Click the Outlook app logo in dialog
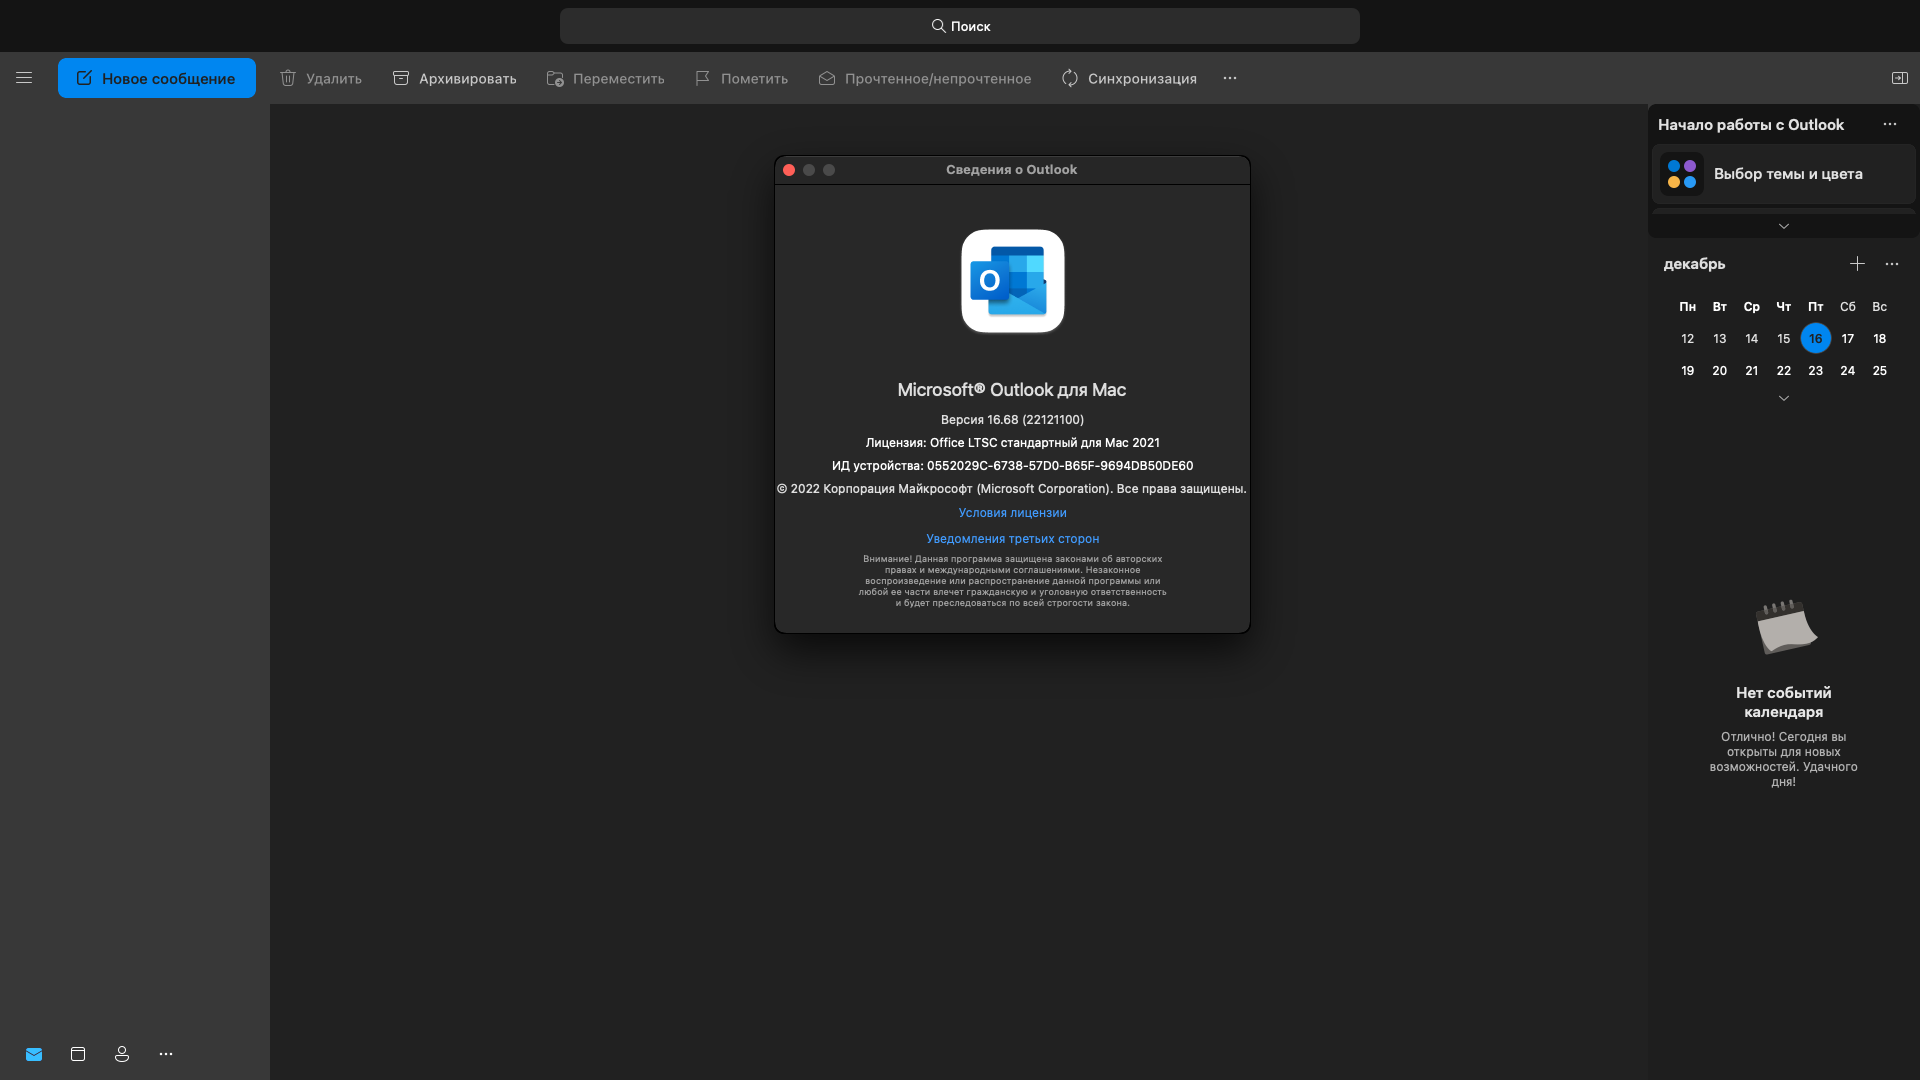This screenshot has height=1080, width=1920. pos(1013,281)
